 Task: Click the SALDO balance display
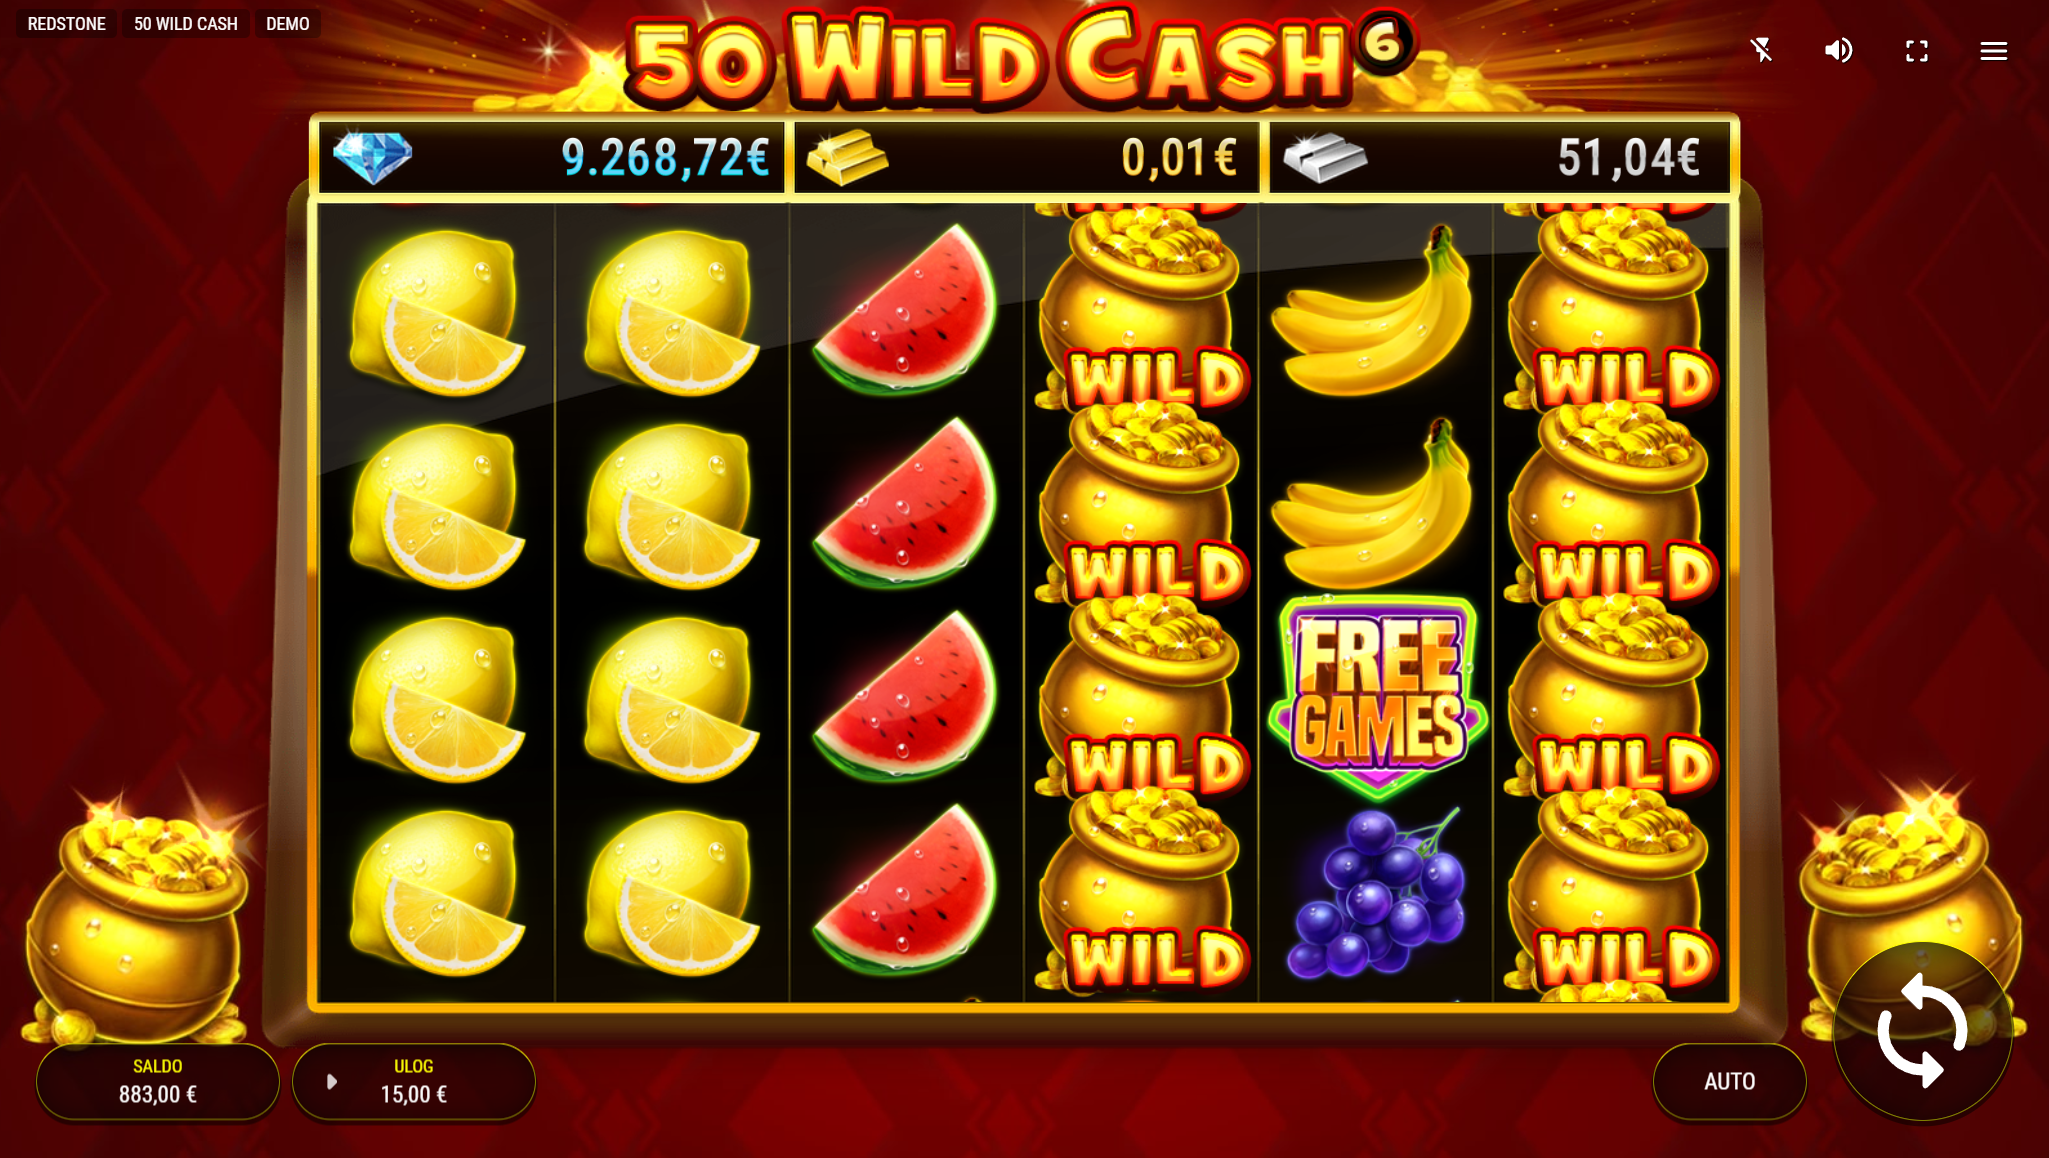click(x=158, y=1081)
